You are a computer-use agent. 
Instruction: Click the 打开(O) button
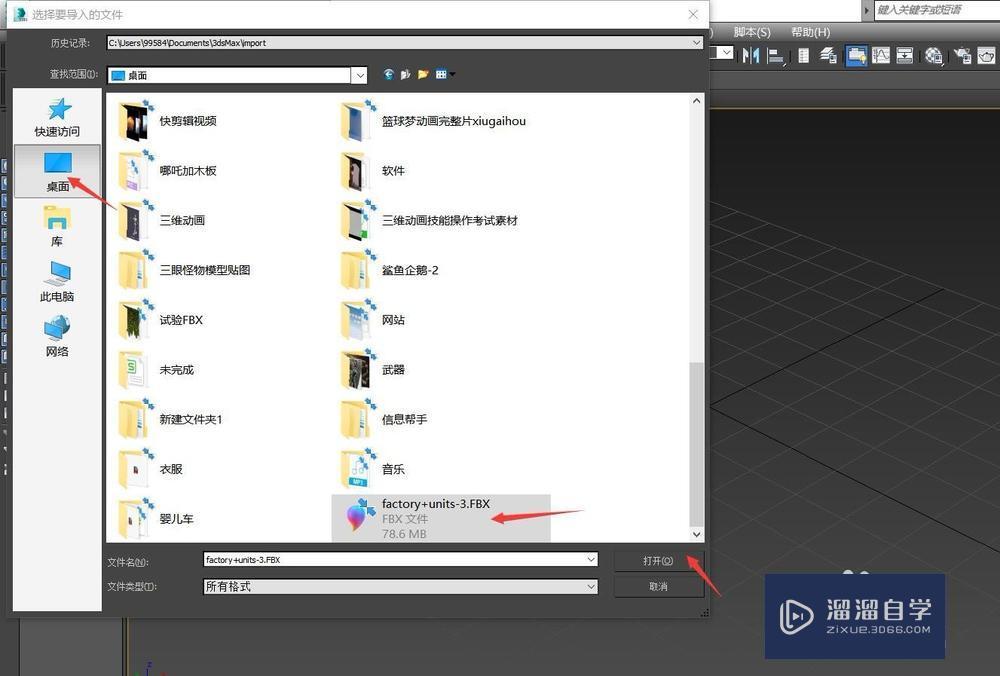pyautogui.click(x=657, y=560)
